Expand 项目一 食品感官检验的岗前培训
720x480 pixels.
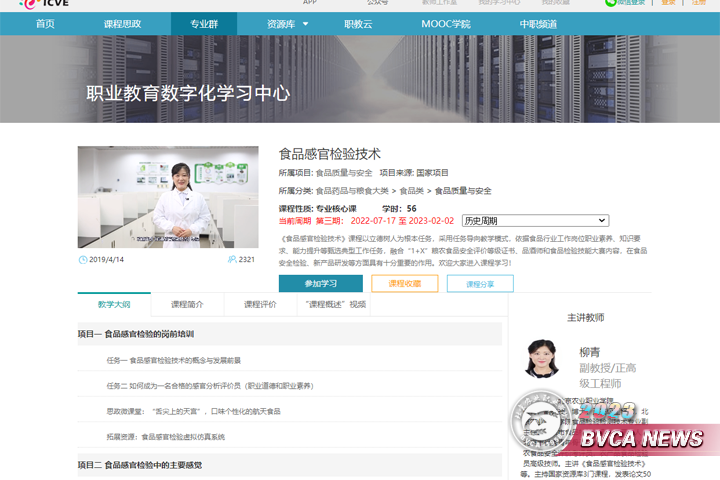click(x=136, y=334)
